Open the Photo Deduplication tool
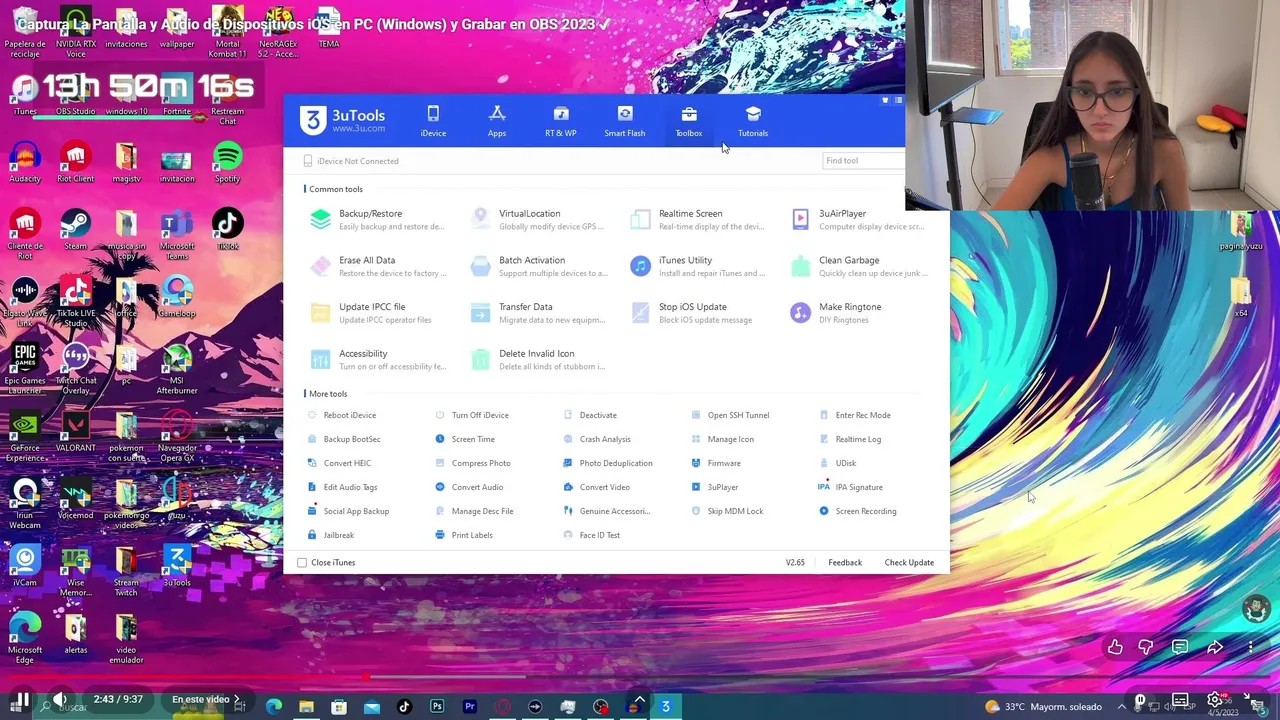Viewport: 1280px width, 720px height. (608, 463)
